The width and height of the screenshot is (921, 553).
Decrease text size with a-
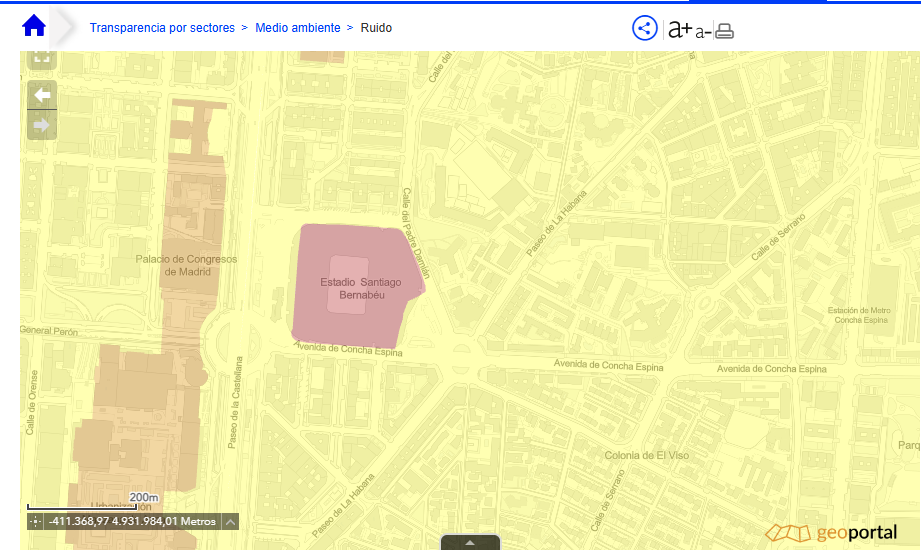pyautogui.click(x=703, y=31)
